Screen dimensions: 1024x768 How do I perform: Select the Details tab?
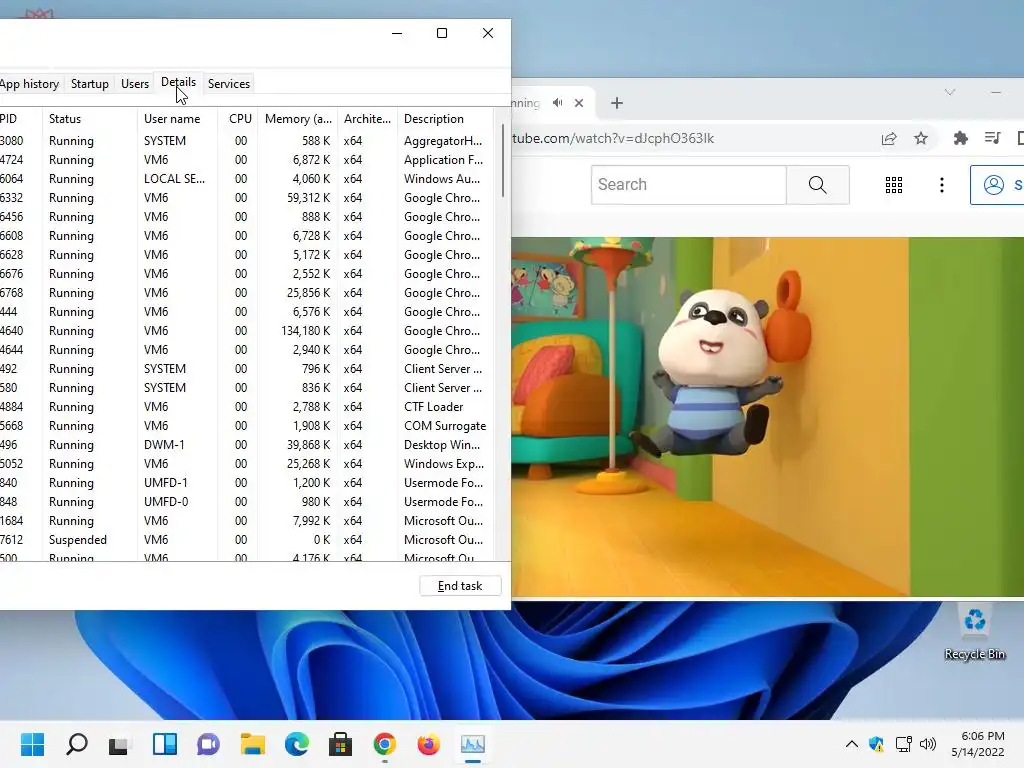coord(178,82)
